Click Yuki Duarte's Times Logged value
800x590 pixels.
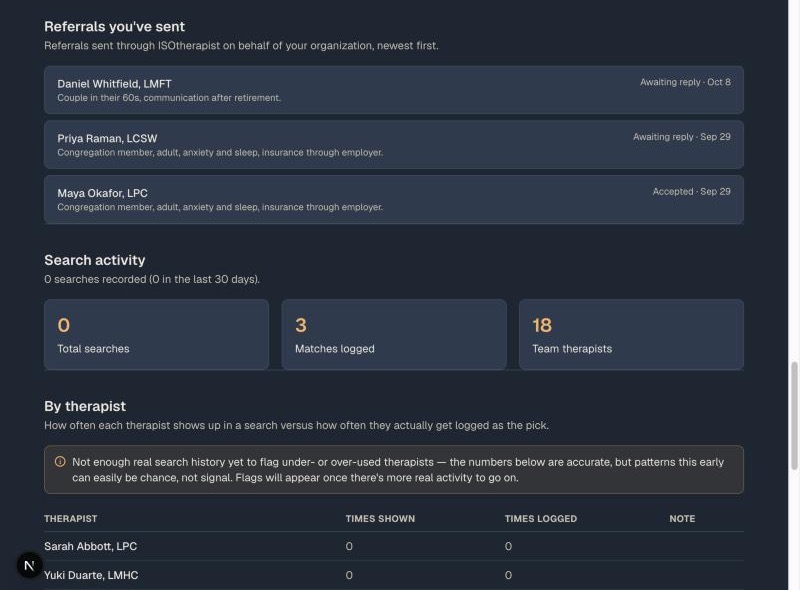(508, 575)
